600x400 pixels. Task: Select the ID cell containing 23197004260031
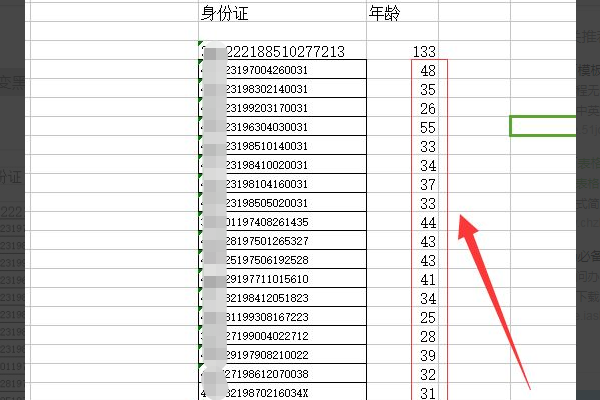(x=282, y=69)
